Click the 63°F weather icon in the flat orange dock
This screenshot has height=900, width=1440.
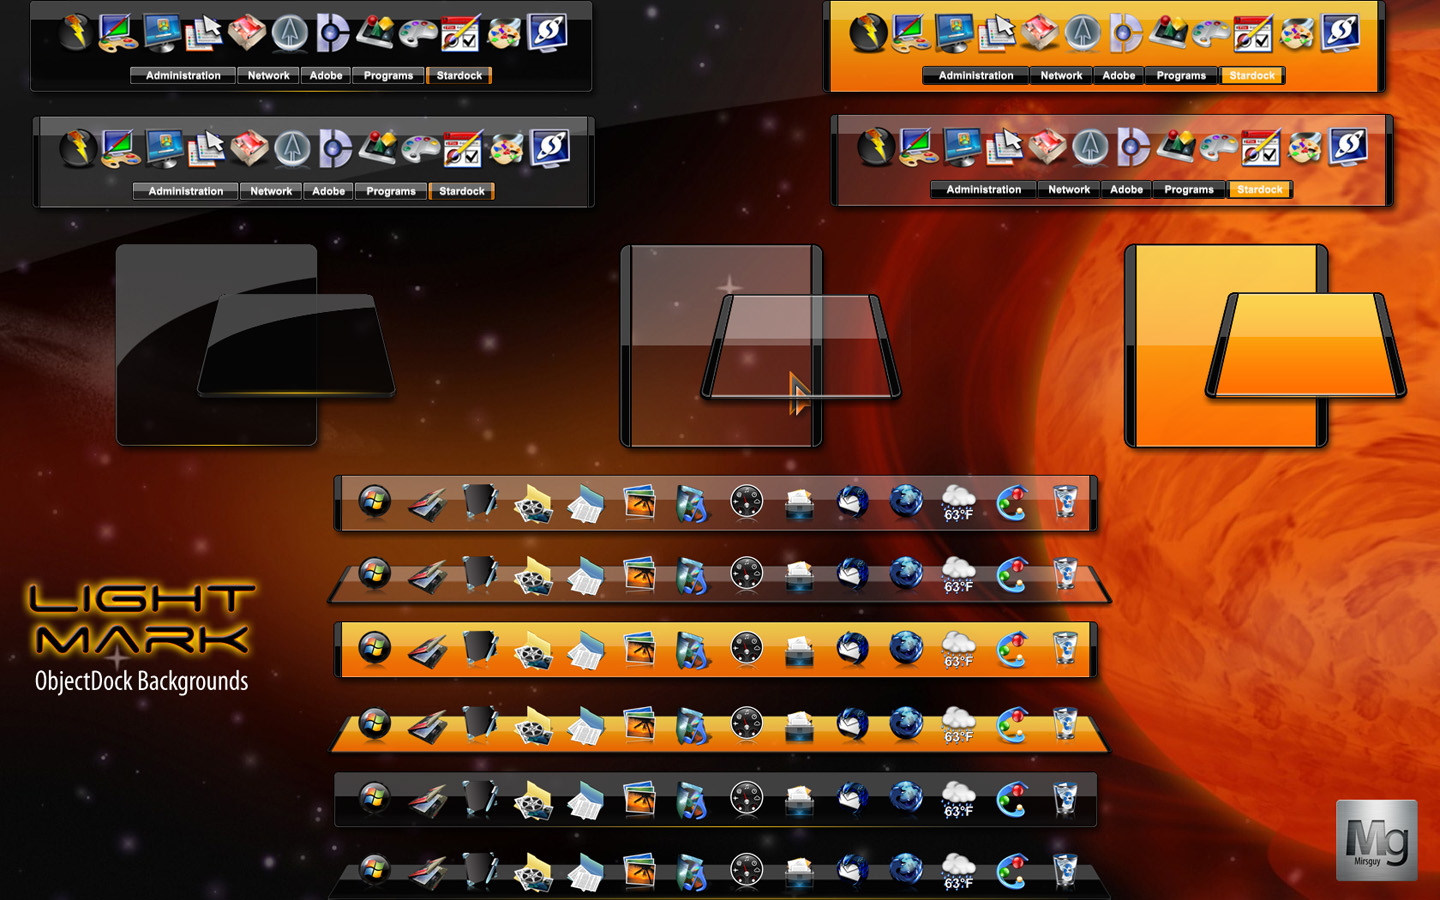[958, 650]
